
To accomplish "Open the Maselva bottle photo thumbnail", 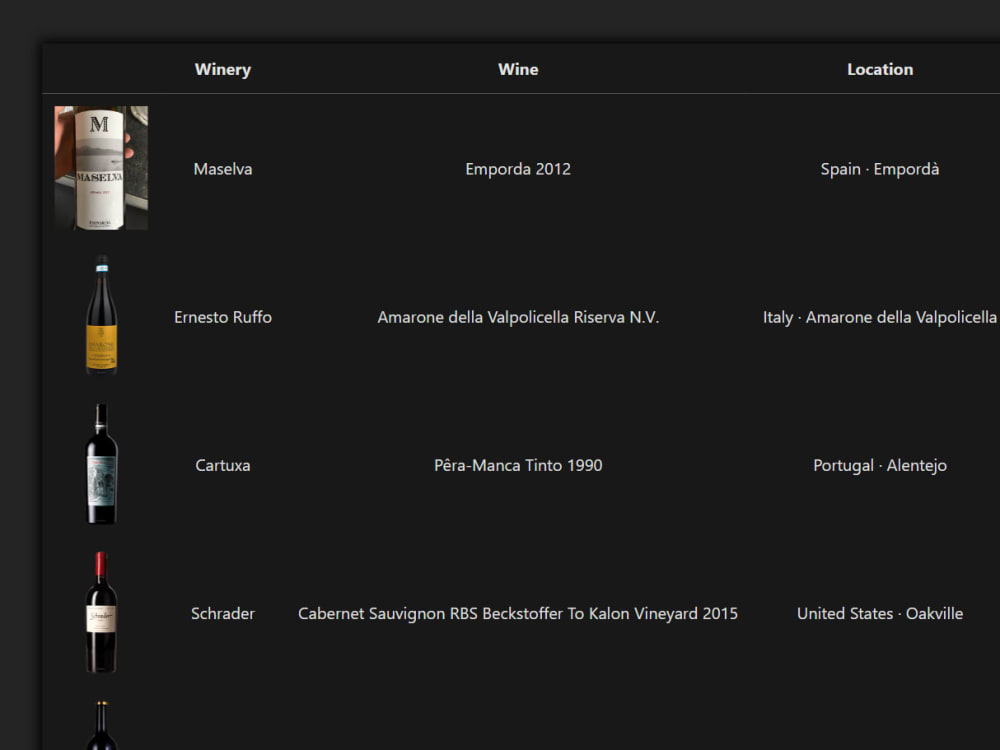I will coord(101,168).
